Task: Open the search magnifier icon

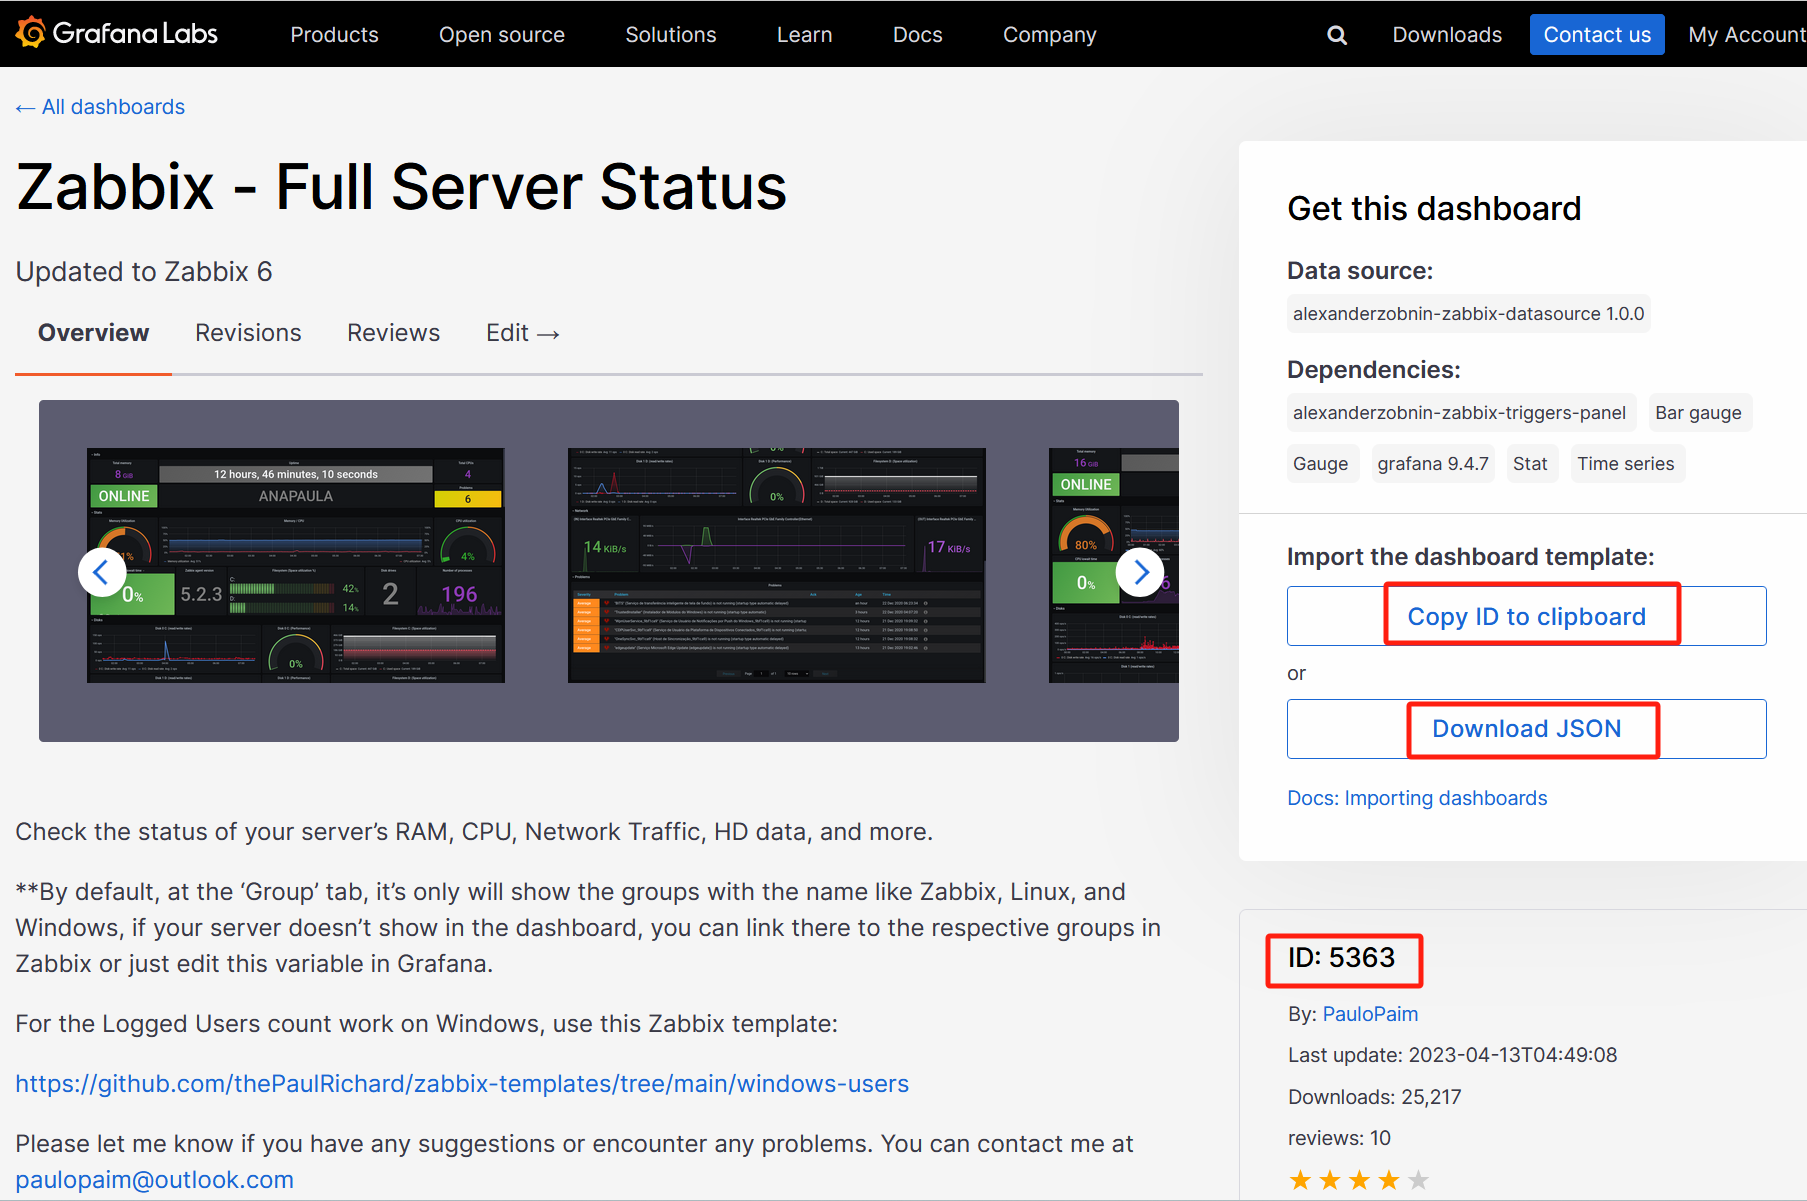Action: [1336, 35]
